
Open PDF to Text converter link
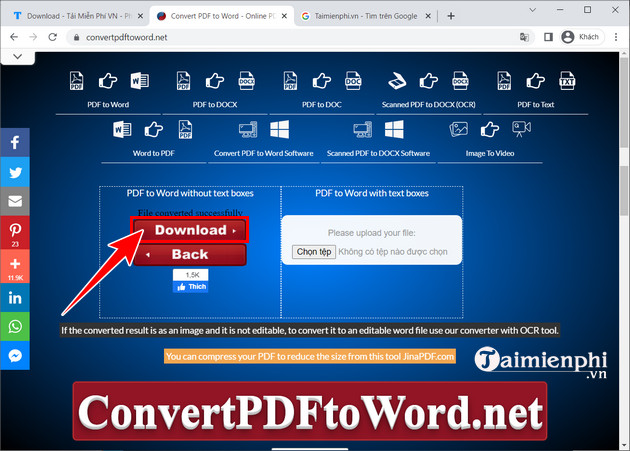pos(536,105)
